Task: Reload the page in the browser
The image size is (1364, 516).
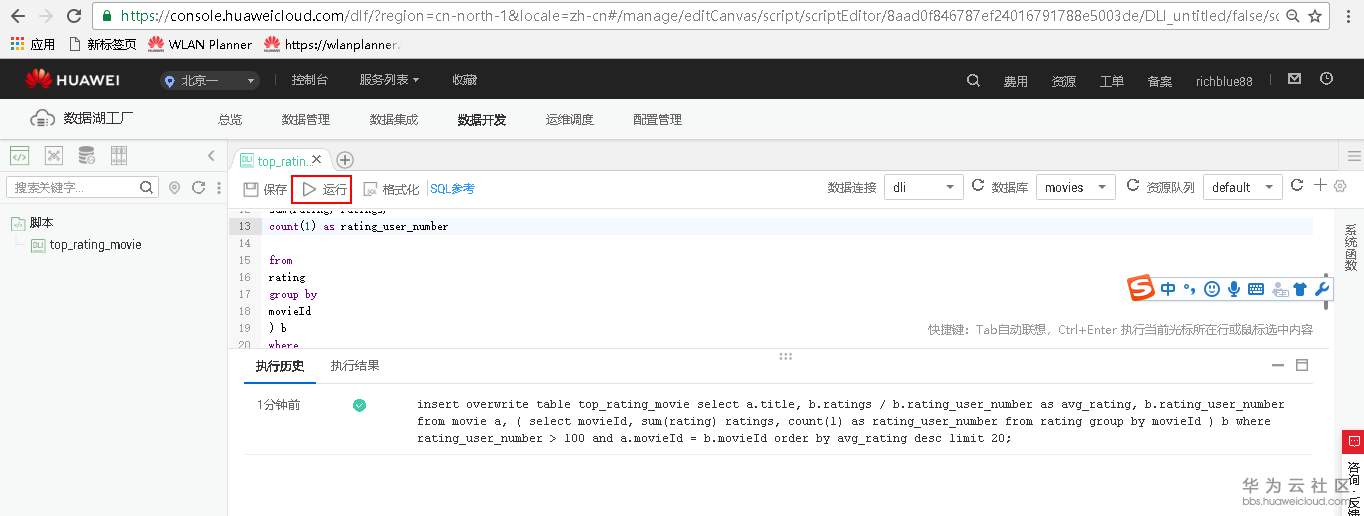Action: [74, 16]
